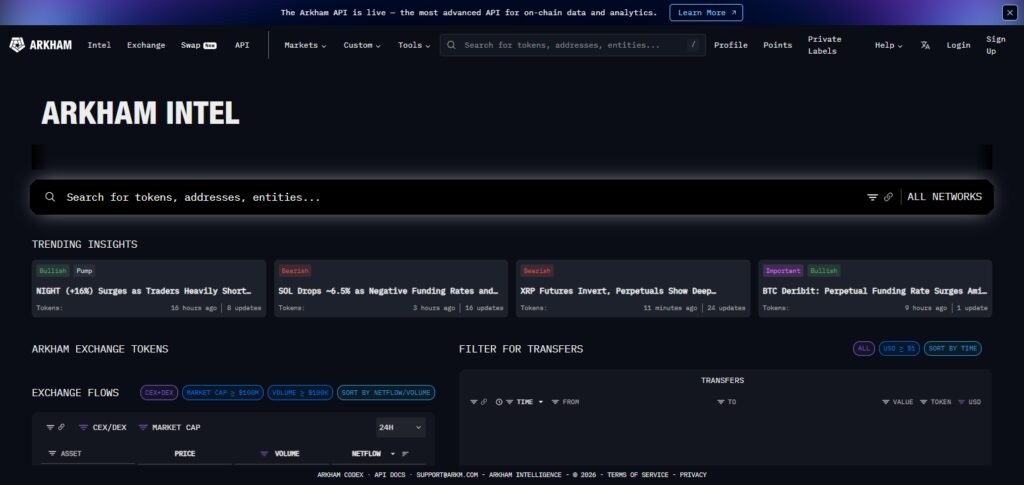Click the clock icon beside TIME
1024x485 pixels.
(499, 402)
